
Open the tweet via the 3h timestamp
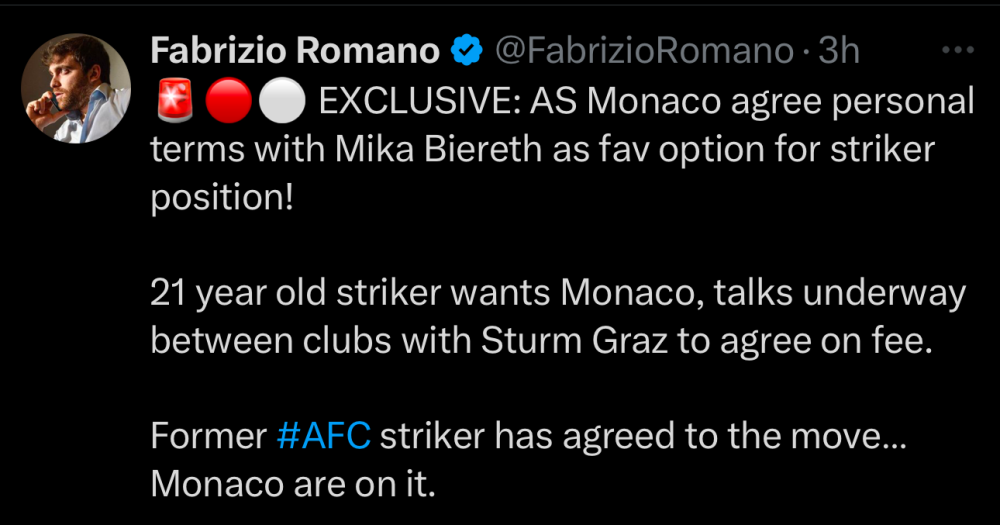tap(839, 50)
